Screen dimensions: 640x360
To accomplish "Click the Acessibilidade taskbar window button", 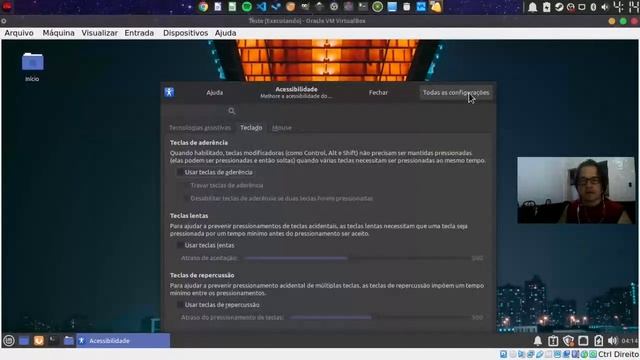I will point(123,340).
